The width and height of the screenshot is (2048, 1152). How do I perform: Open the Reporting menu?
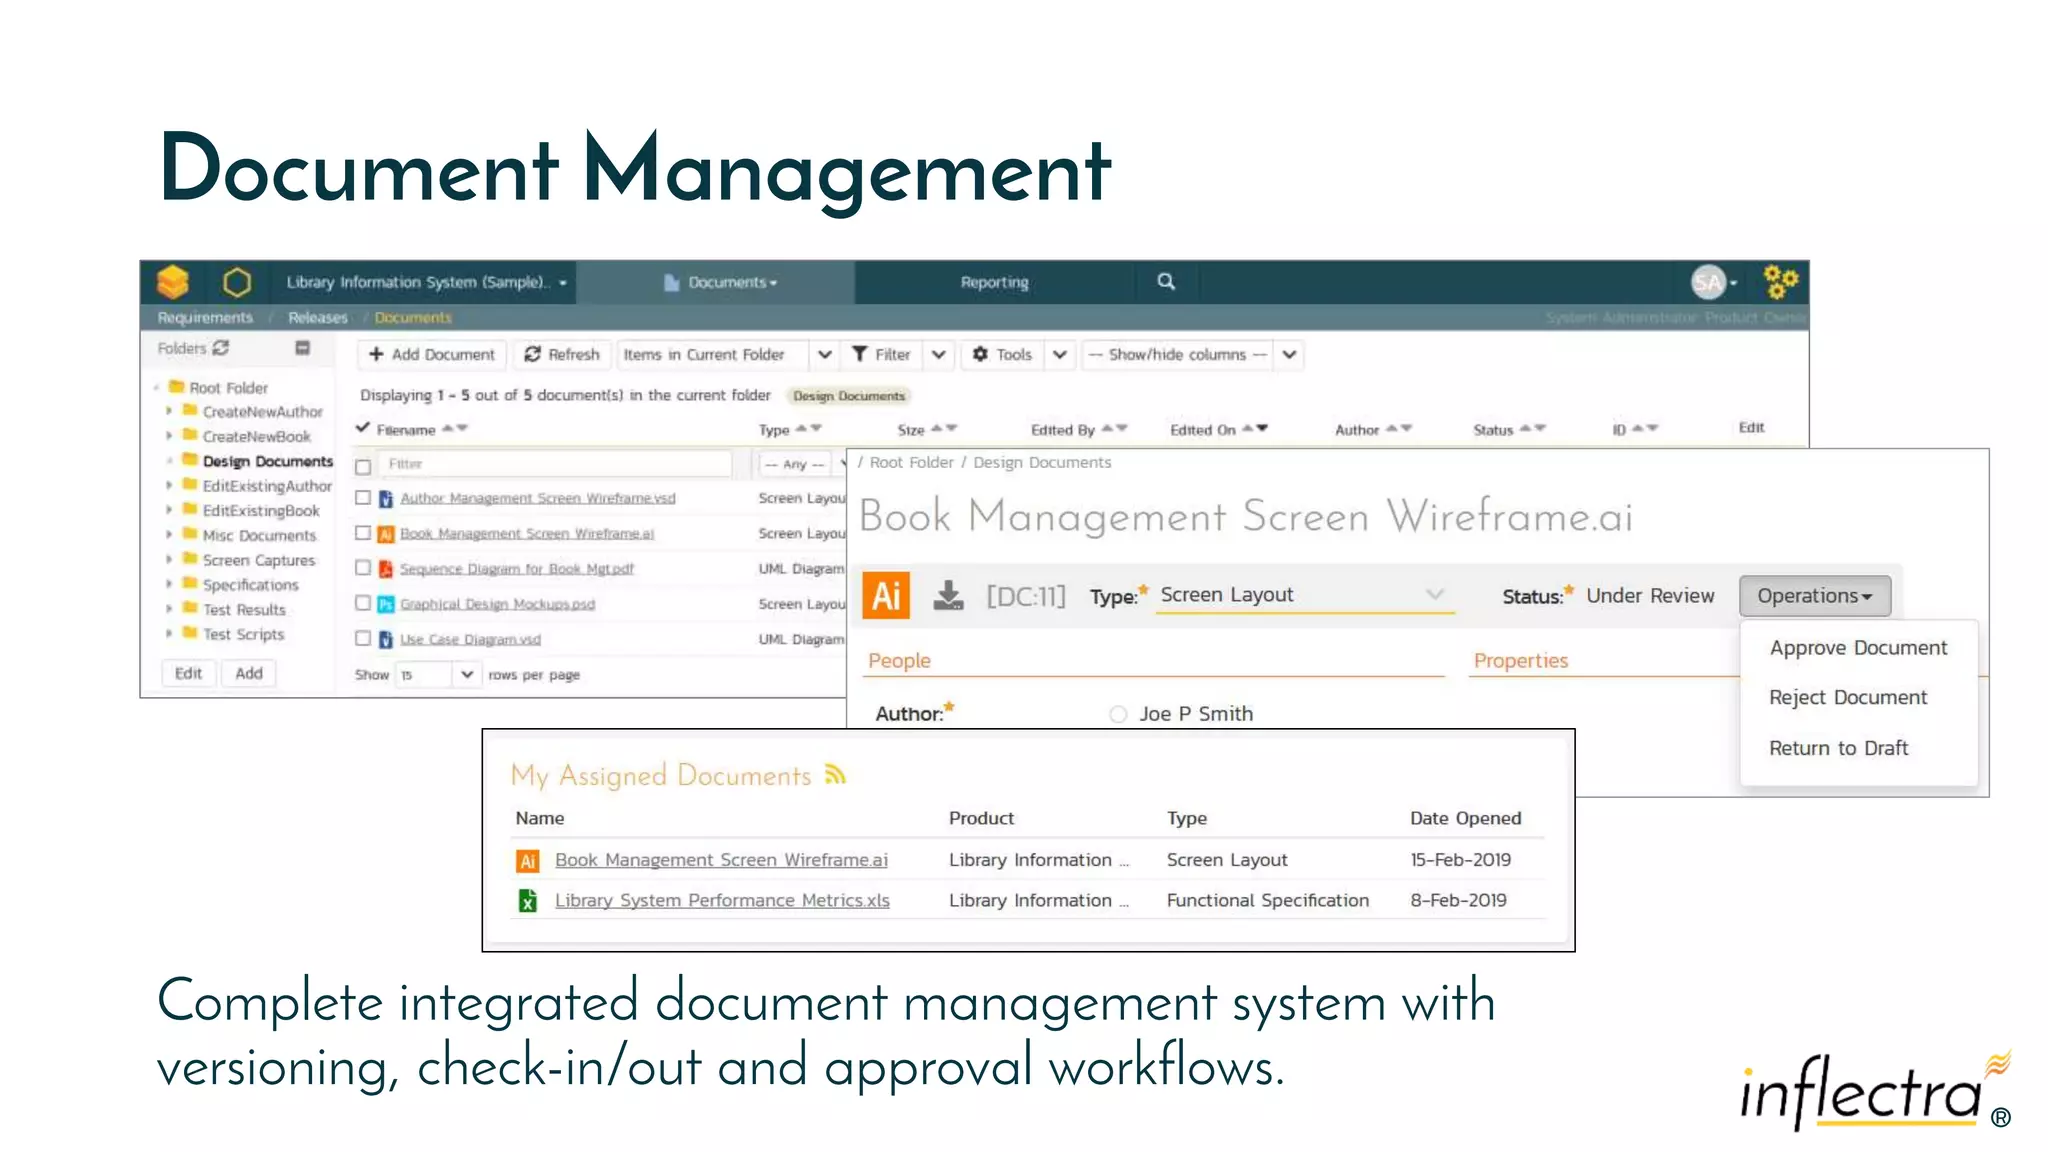[994, 282]
